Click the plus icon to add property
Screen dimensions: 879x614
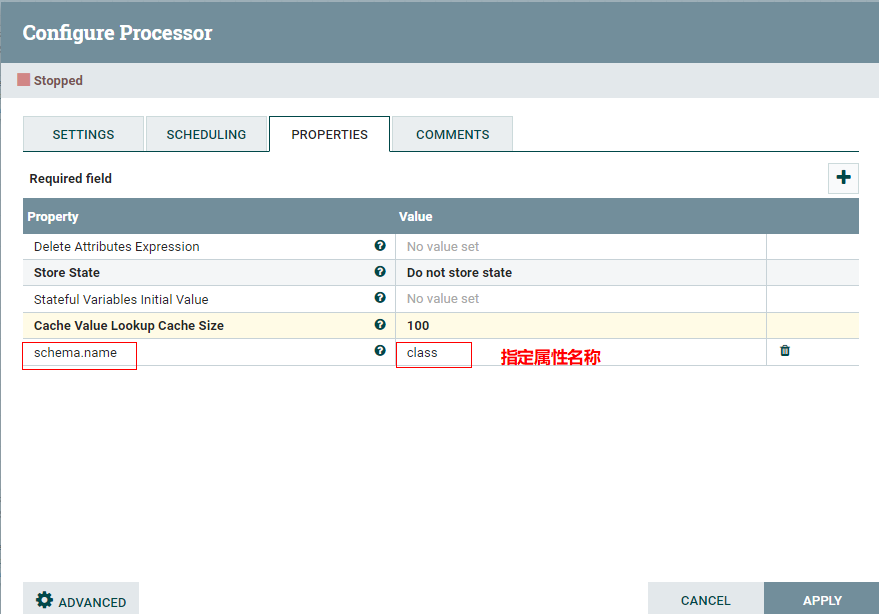coord(843,178)
